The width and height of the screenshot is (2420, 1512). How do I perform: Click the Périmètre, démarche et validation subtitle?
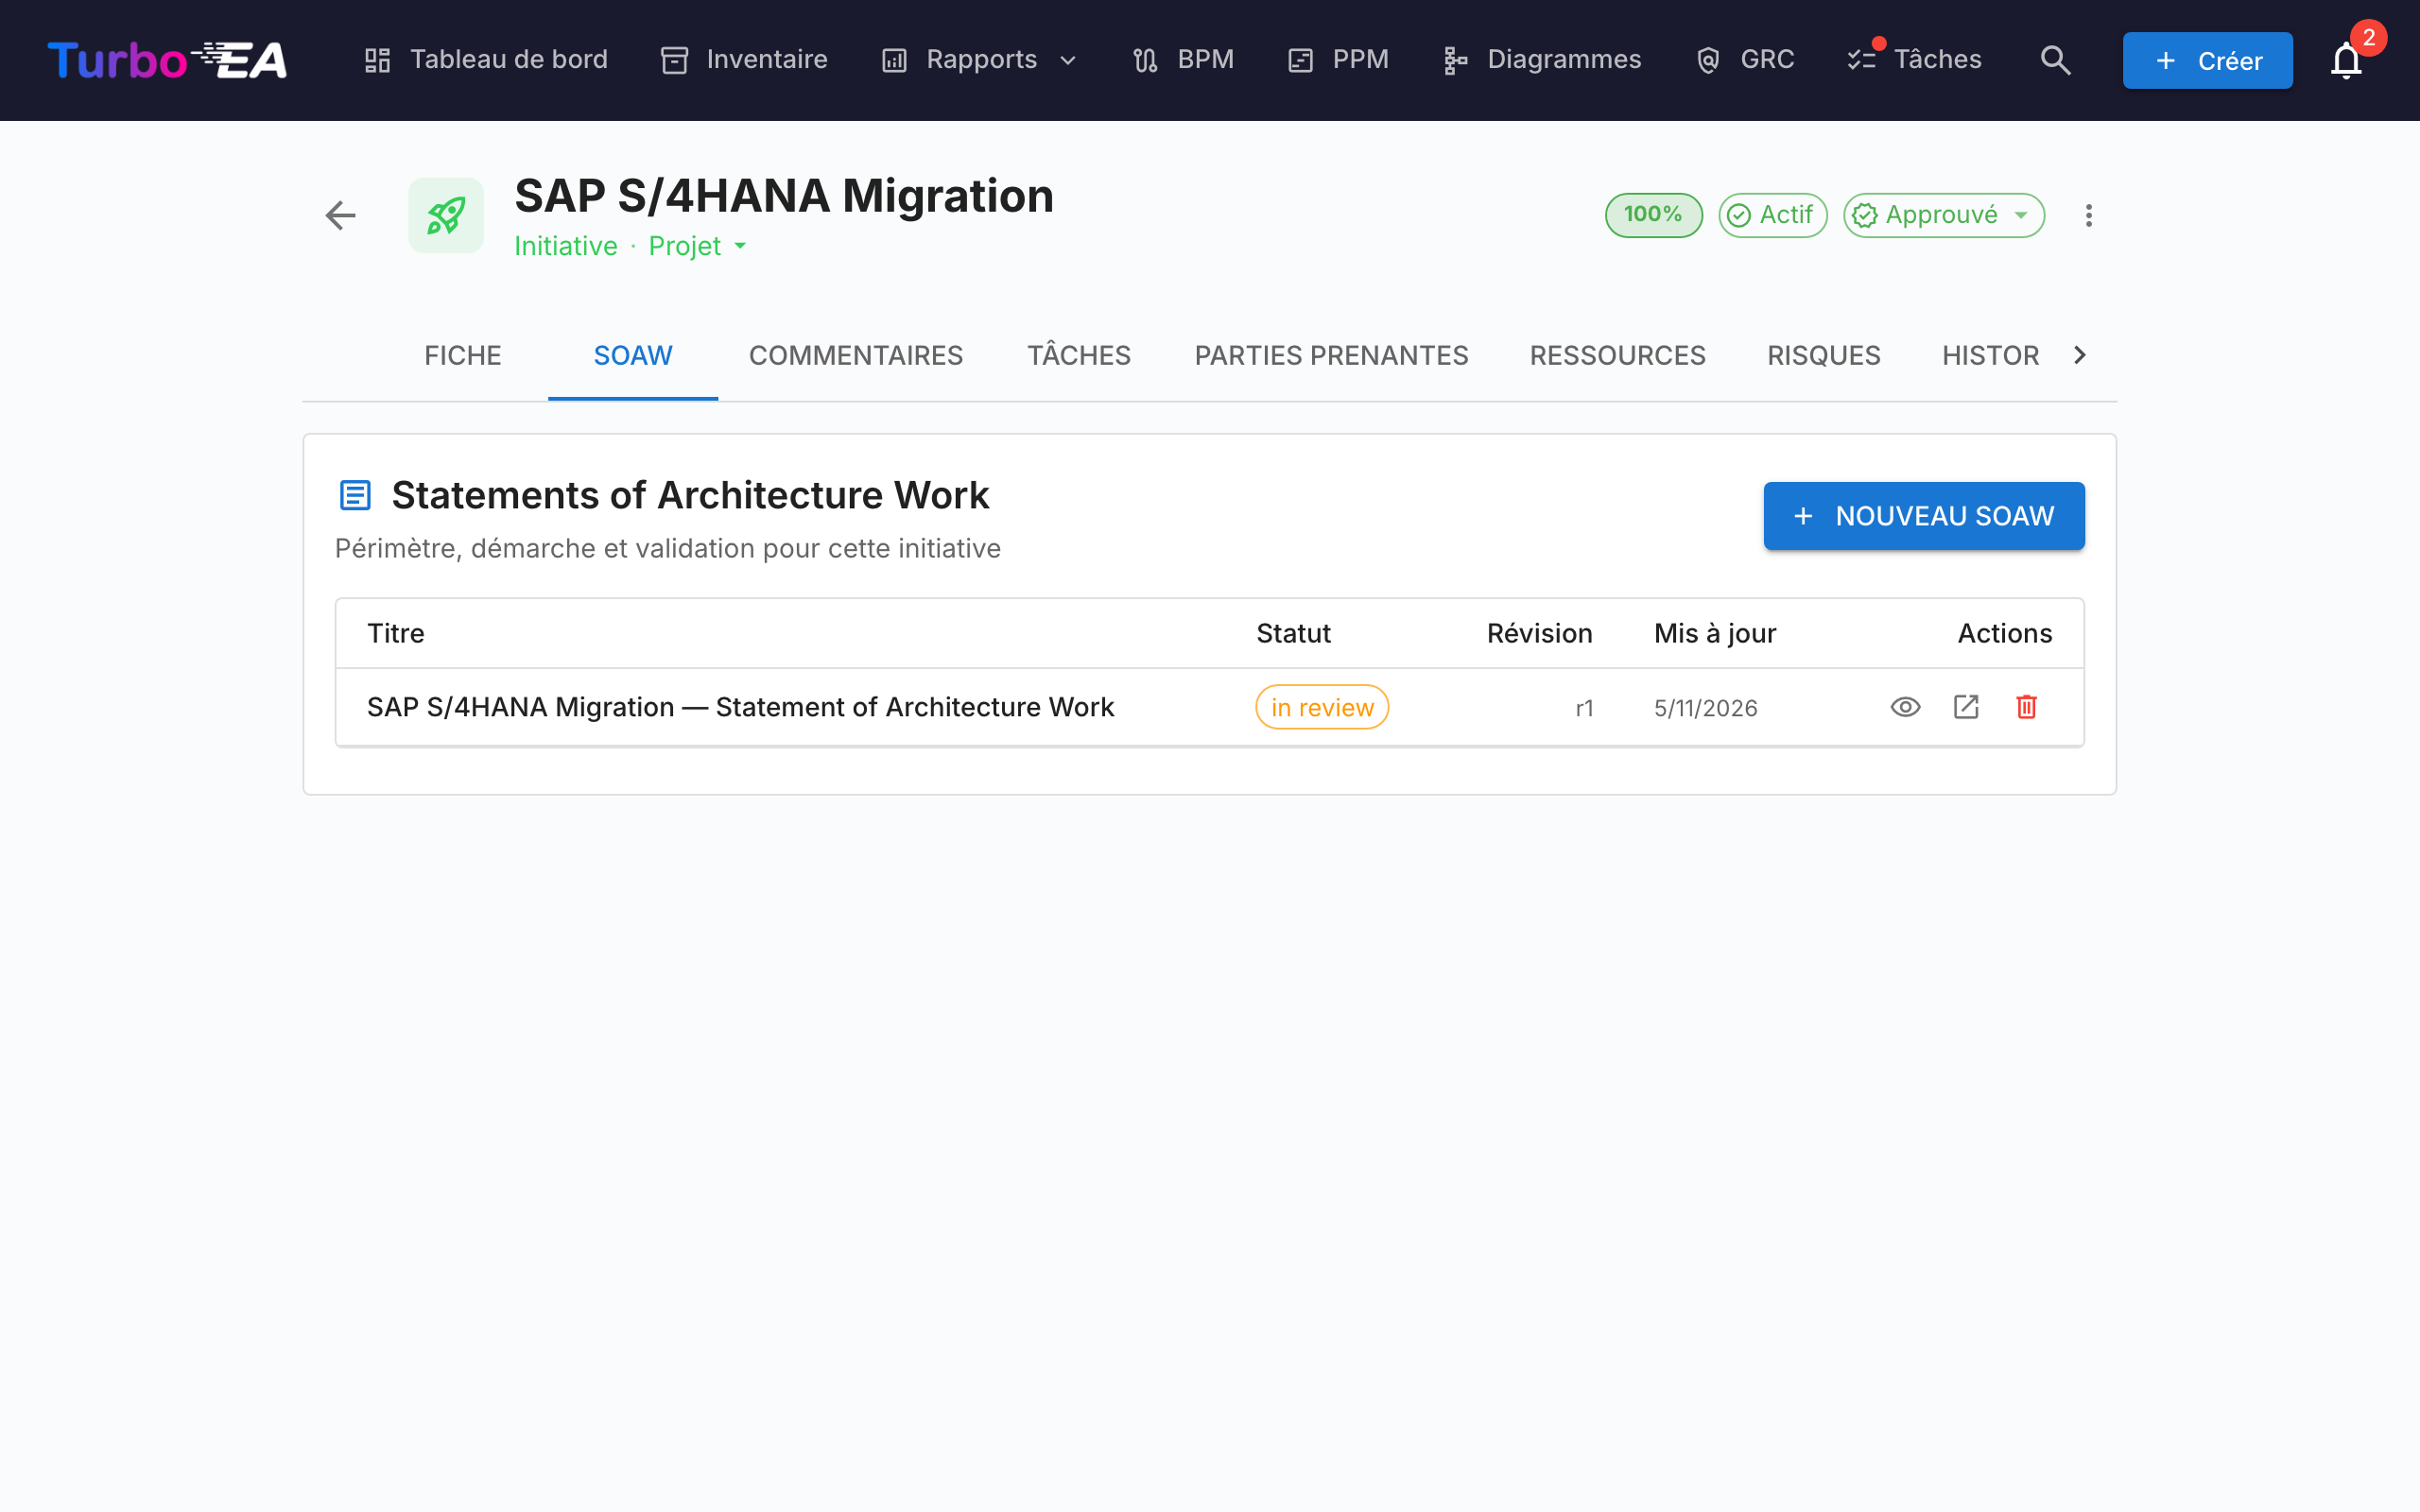pyautogui.click(x=667, y=548)
